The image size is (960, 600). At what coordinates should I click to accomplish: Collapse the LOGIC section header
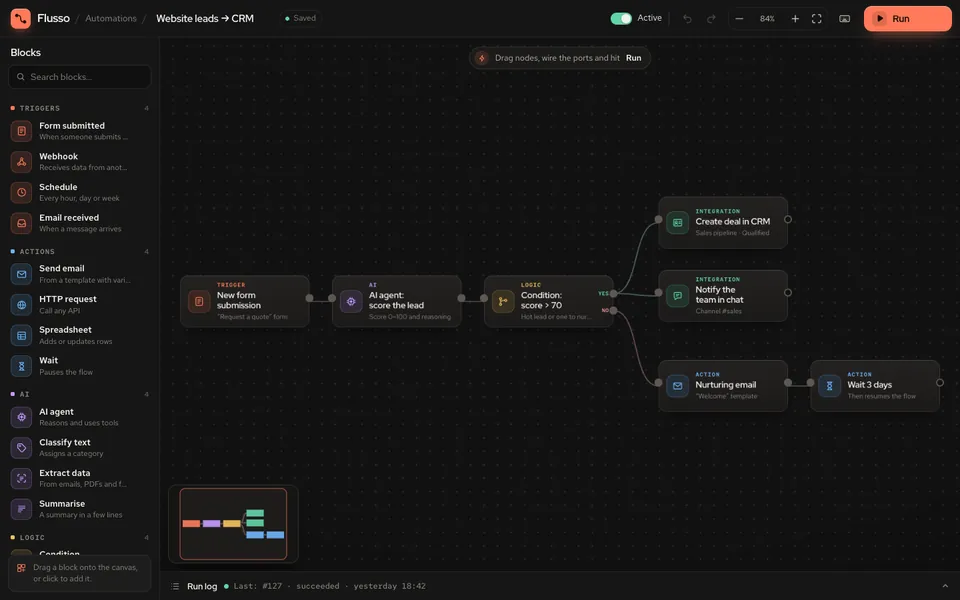[x=80, y=538]
